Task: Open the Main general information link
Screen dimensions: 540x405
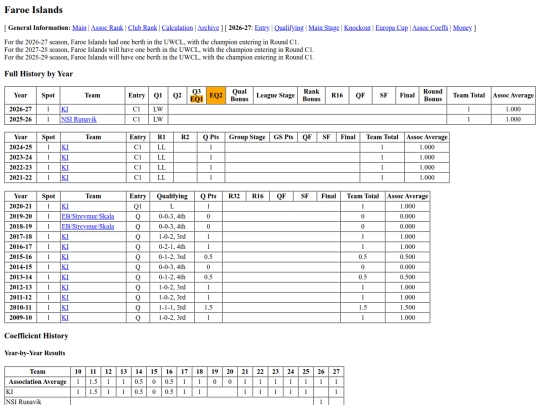Action: coord(79,28)
